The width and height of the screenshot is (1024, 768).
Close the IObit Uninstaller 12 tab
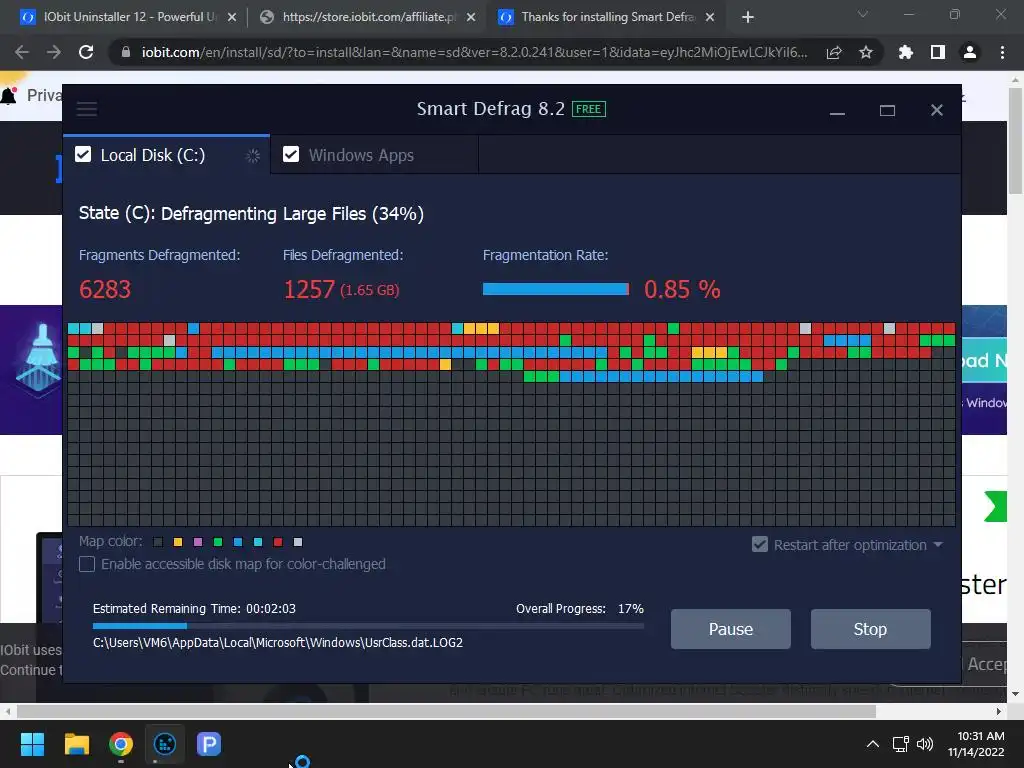pos(232,18)
